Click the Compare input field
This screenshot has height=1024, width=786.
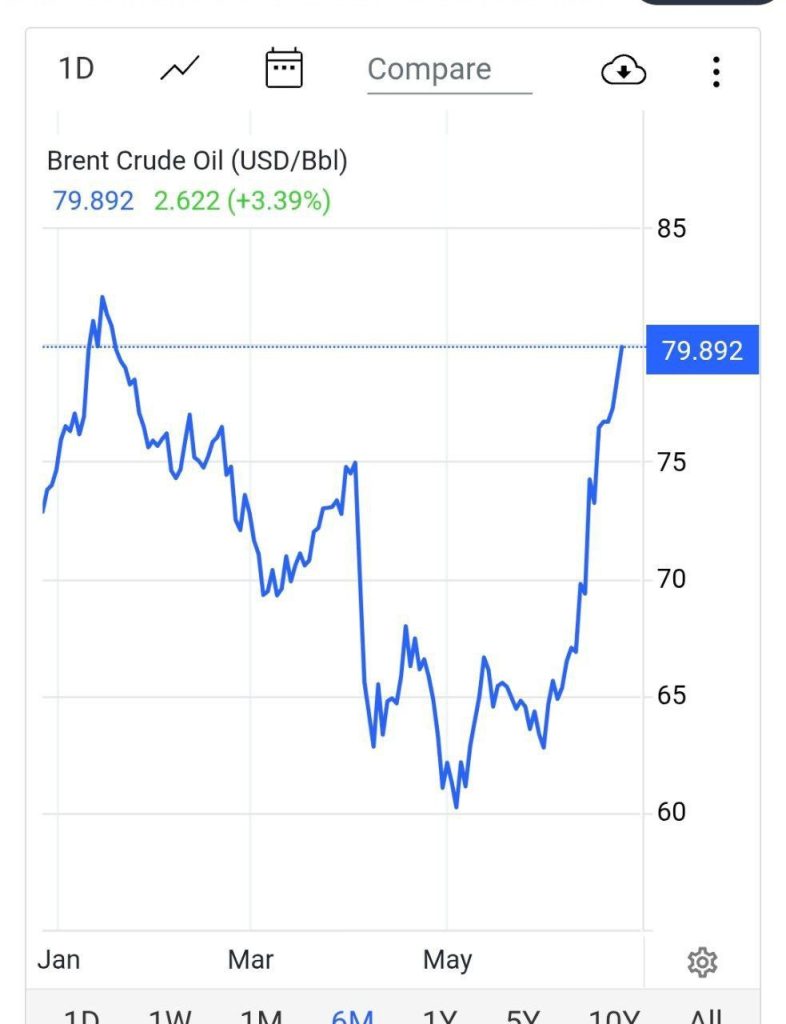click(449, 70)
